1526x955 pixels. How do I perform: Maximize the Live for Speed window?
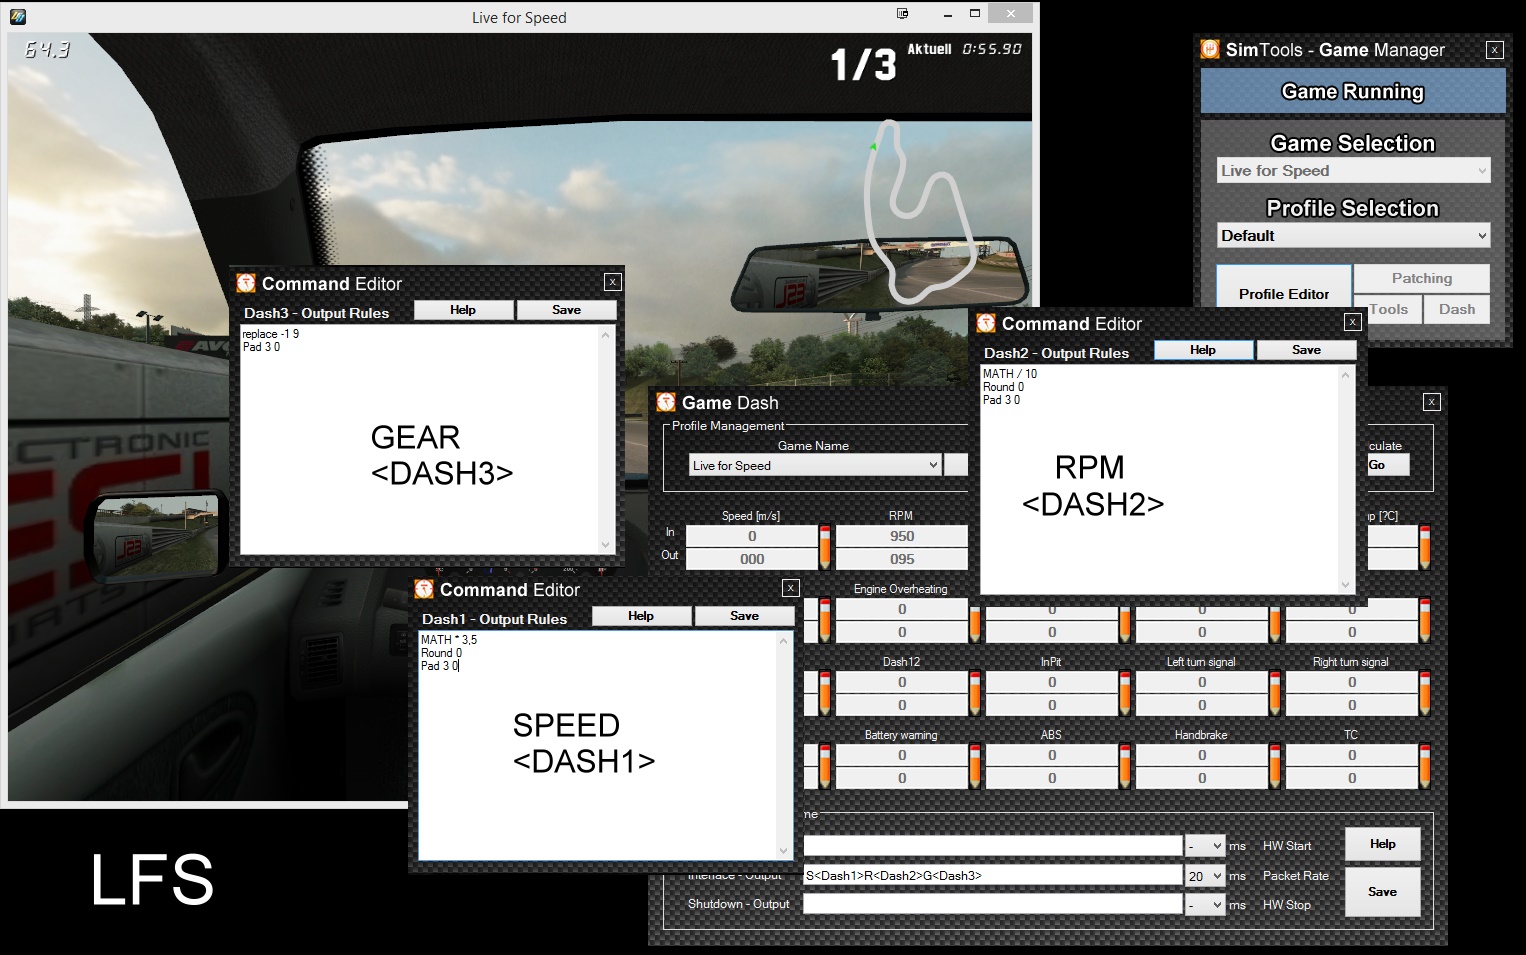click(x=975, y=14)
